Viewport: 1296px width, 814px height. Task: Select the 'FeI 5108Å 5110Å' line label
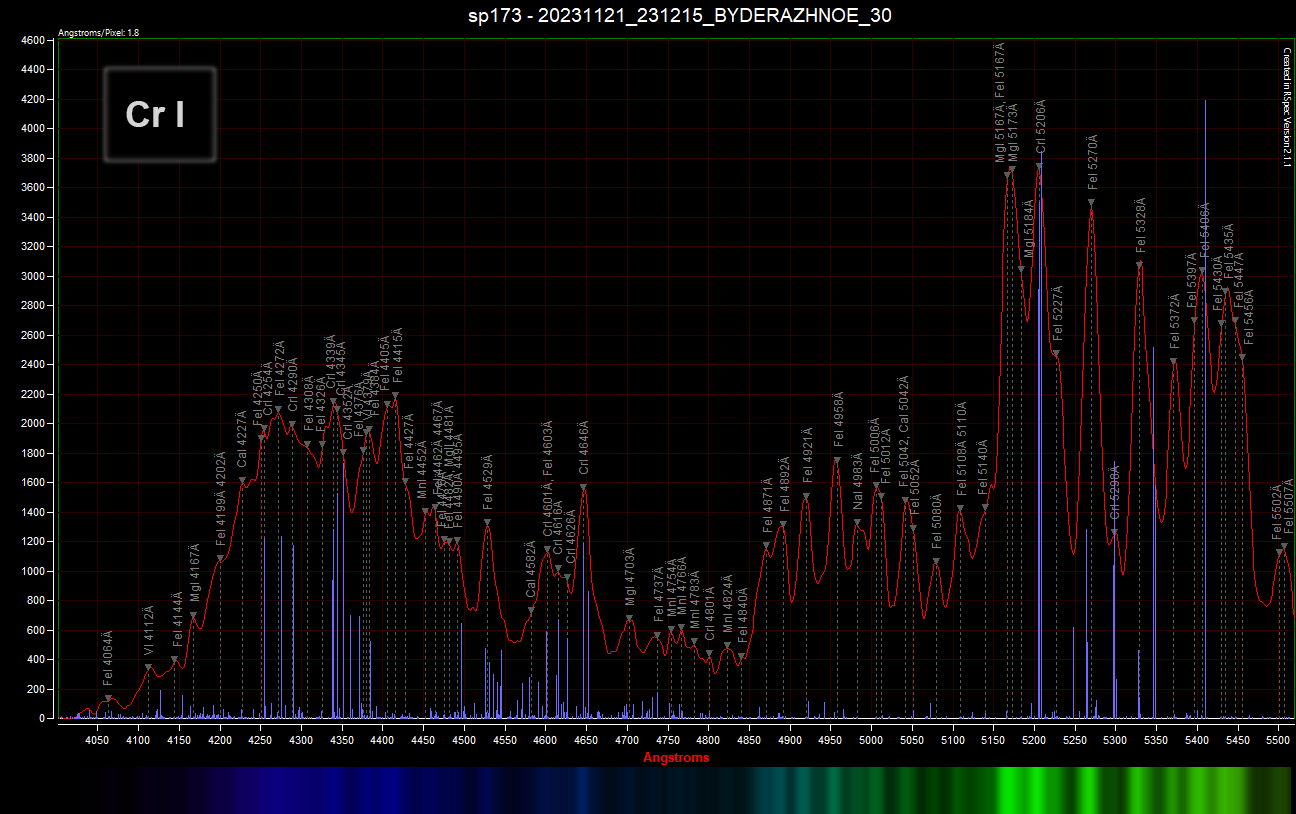(x=962, y=449)
